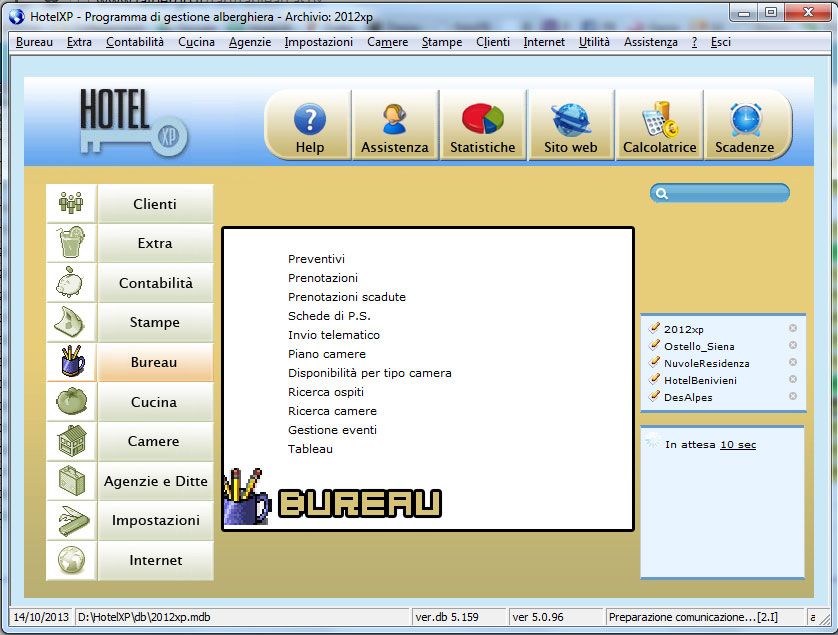Click the 10 sec waiting link

coord(738,445)
